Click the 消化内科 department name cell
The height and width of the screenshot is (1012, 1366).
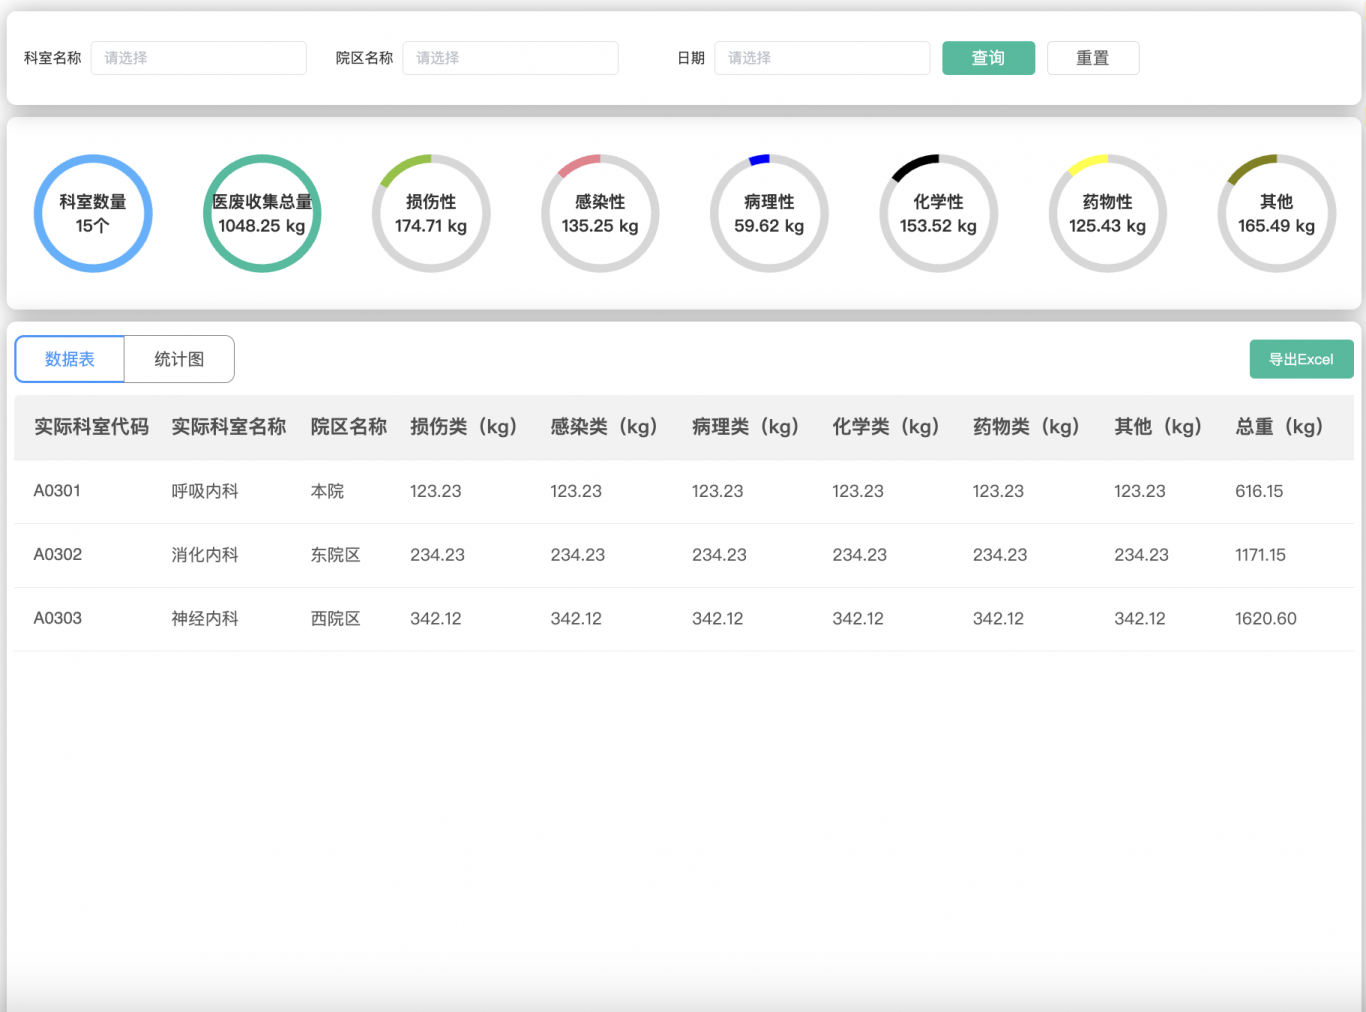[x=205, y=555]
